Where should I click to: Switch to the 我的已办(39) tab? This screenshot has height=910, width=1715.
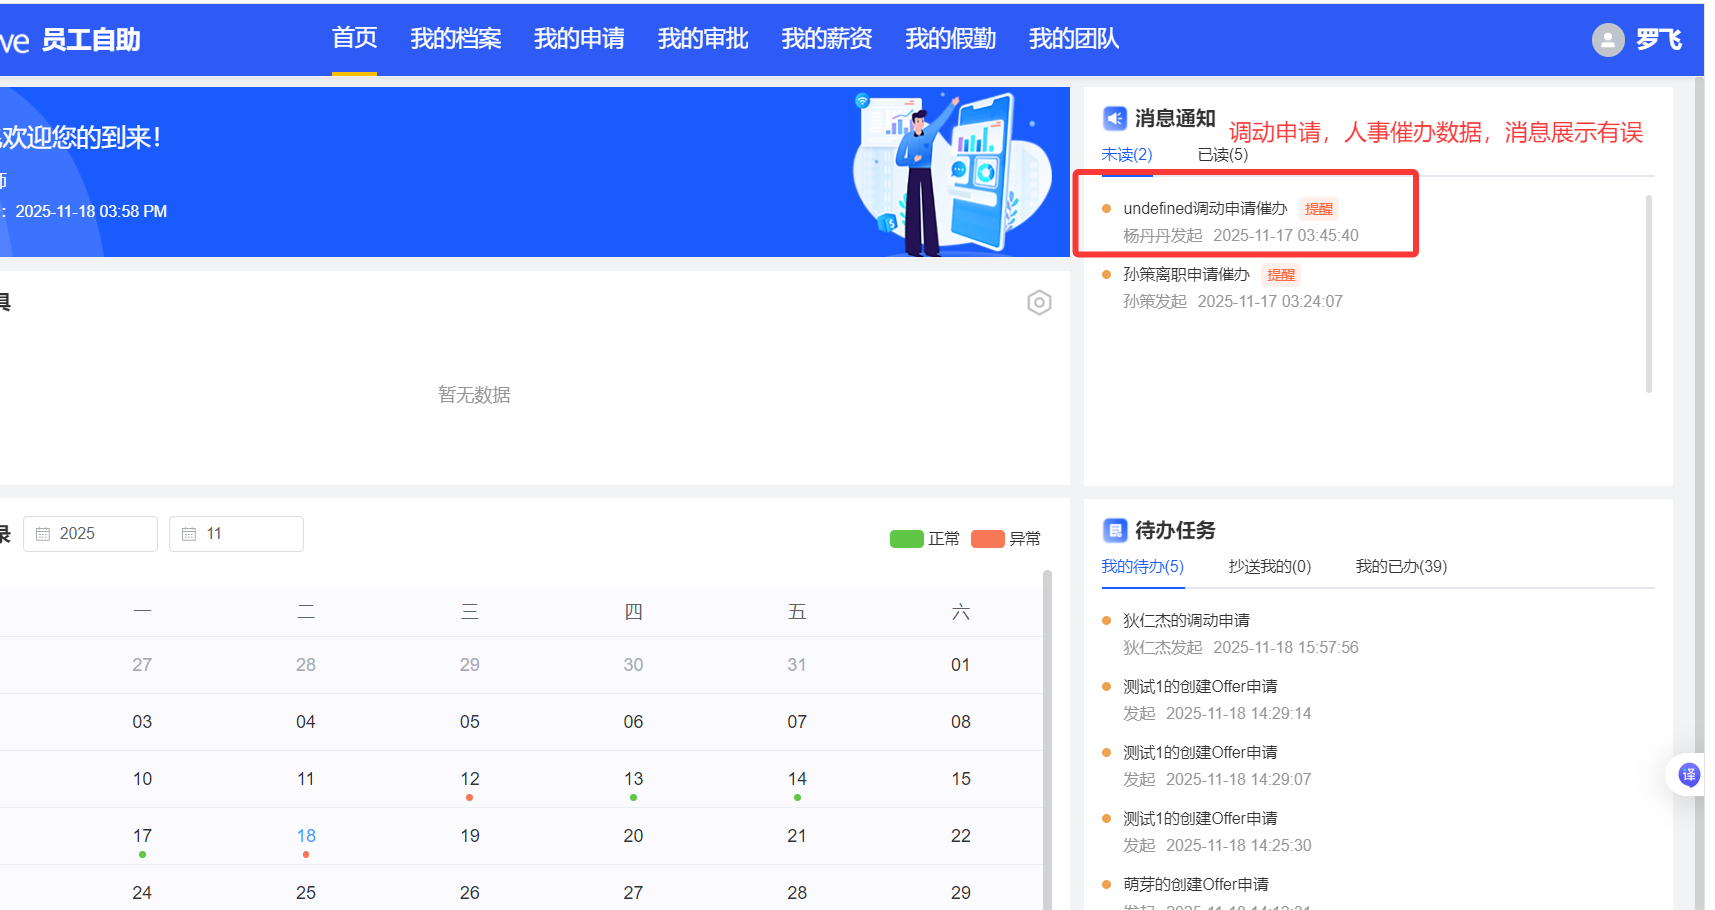(1400, 567)
